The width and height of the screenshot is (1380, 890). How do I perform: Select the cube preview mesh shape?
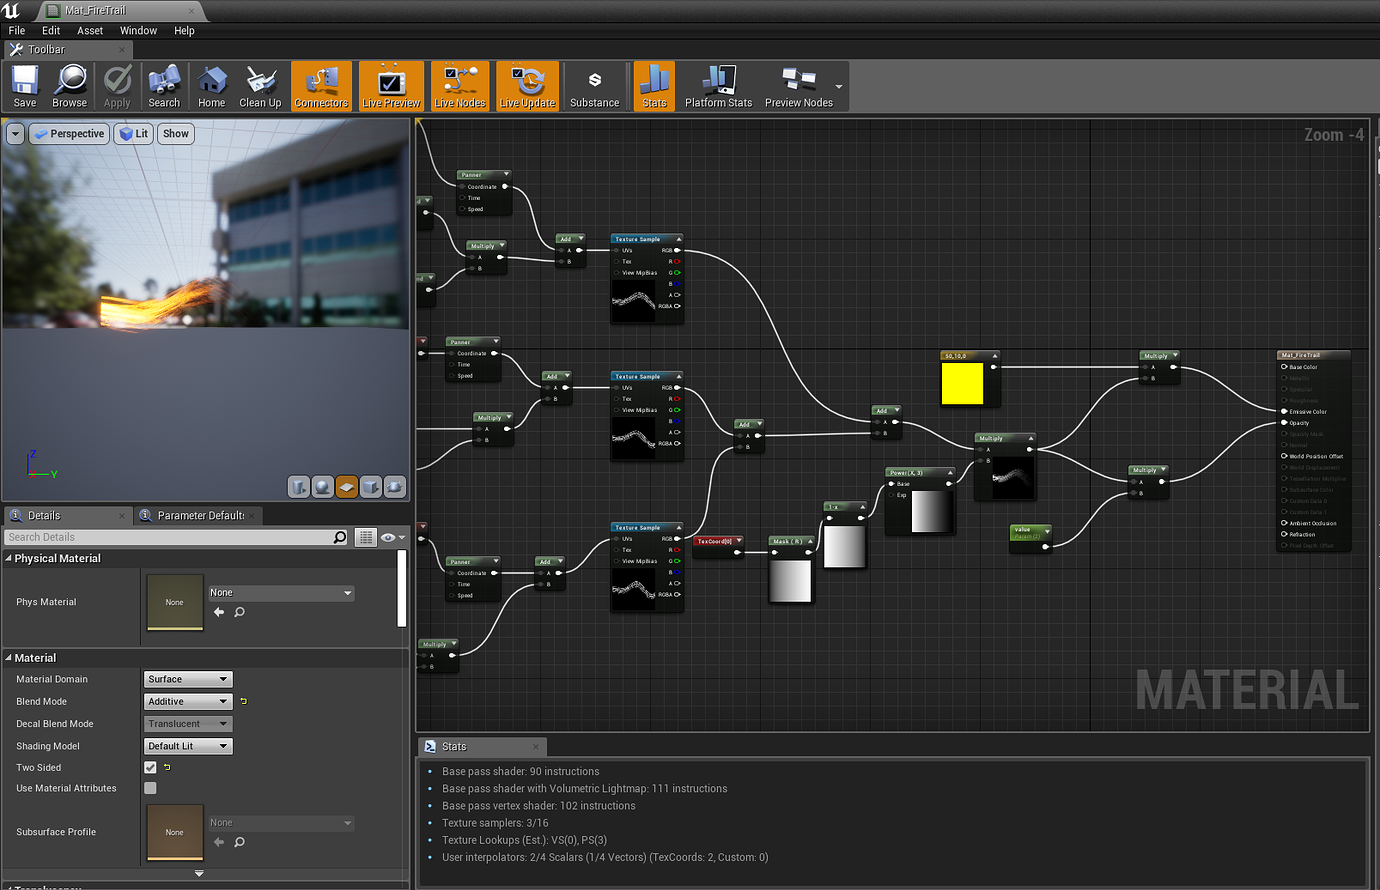[x=370, y=487]
